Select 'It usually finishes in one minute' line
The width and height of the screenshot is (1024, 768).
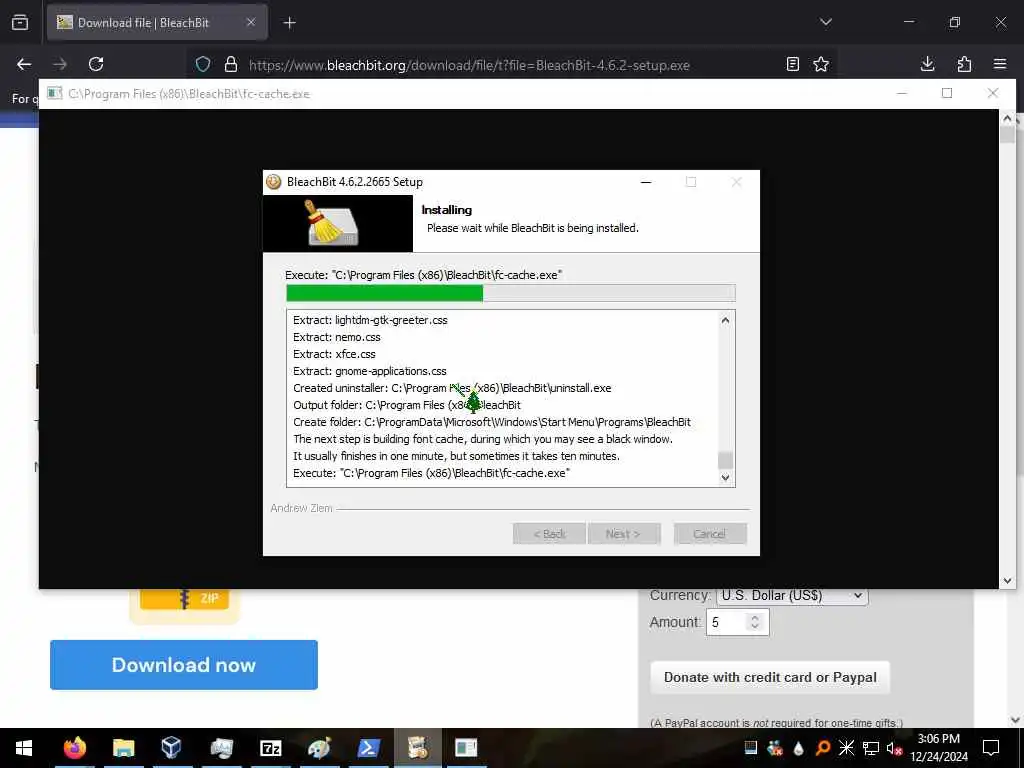pyautogui.click(x=456, y=456)
